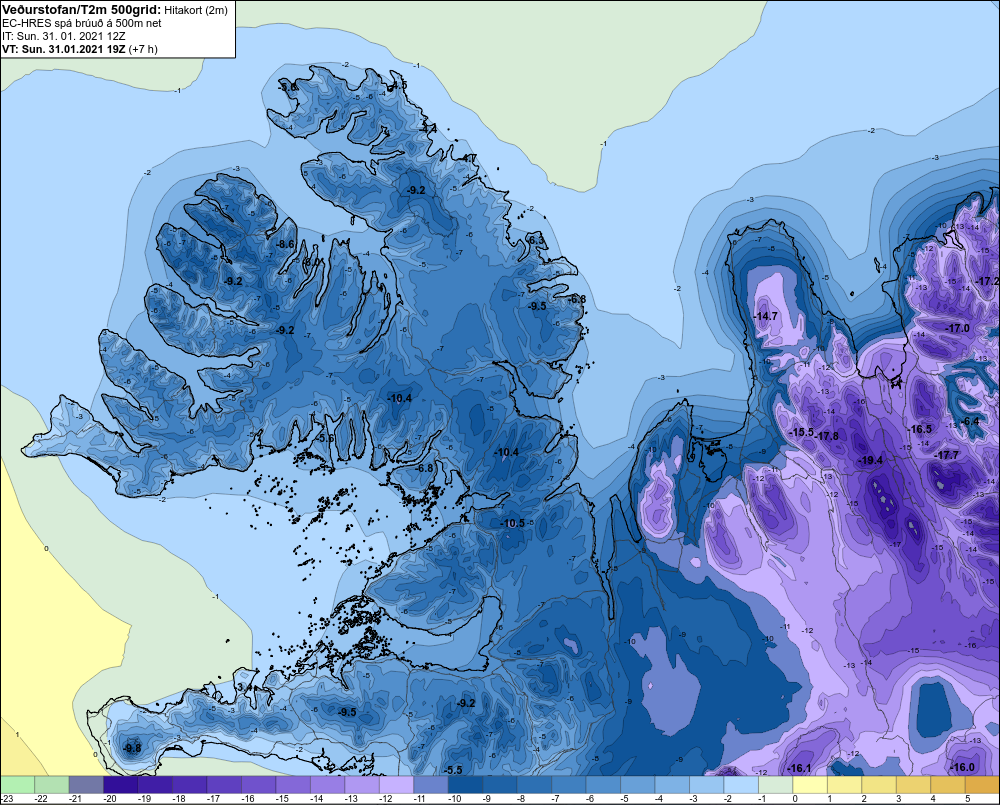The width and height of the screenshot is (1000, 805).
Task: Click the -8.6 temperature label
Action: pyautogui.click(x=285, y=244)
